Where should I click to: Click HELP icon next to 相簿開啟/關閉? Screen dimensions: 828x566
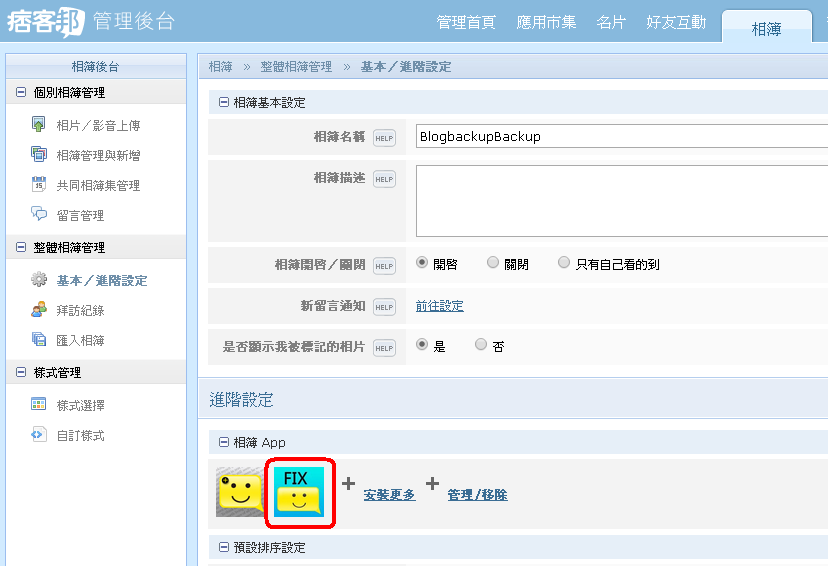coord(384,266)
